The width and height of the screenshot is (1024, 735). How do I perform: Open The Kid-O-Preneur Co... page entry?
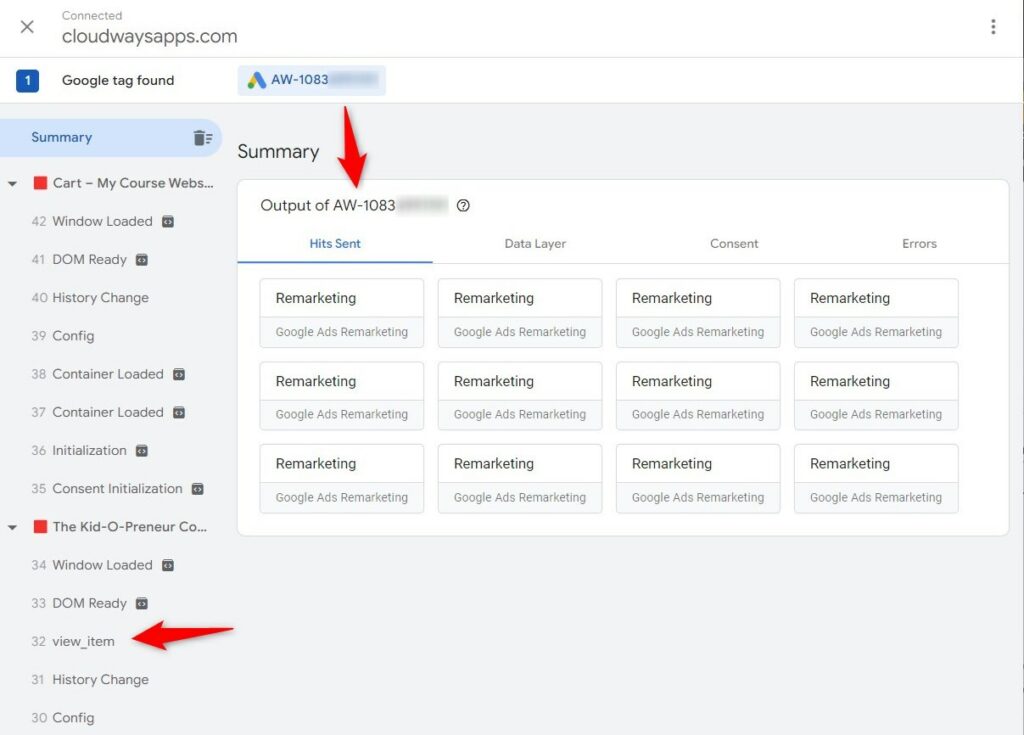pos(129,527)
